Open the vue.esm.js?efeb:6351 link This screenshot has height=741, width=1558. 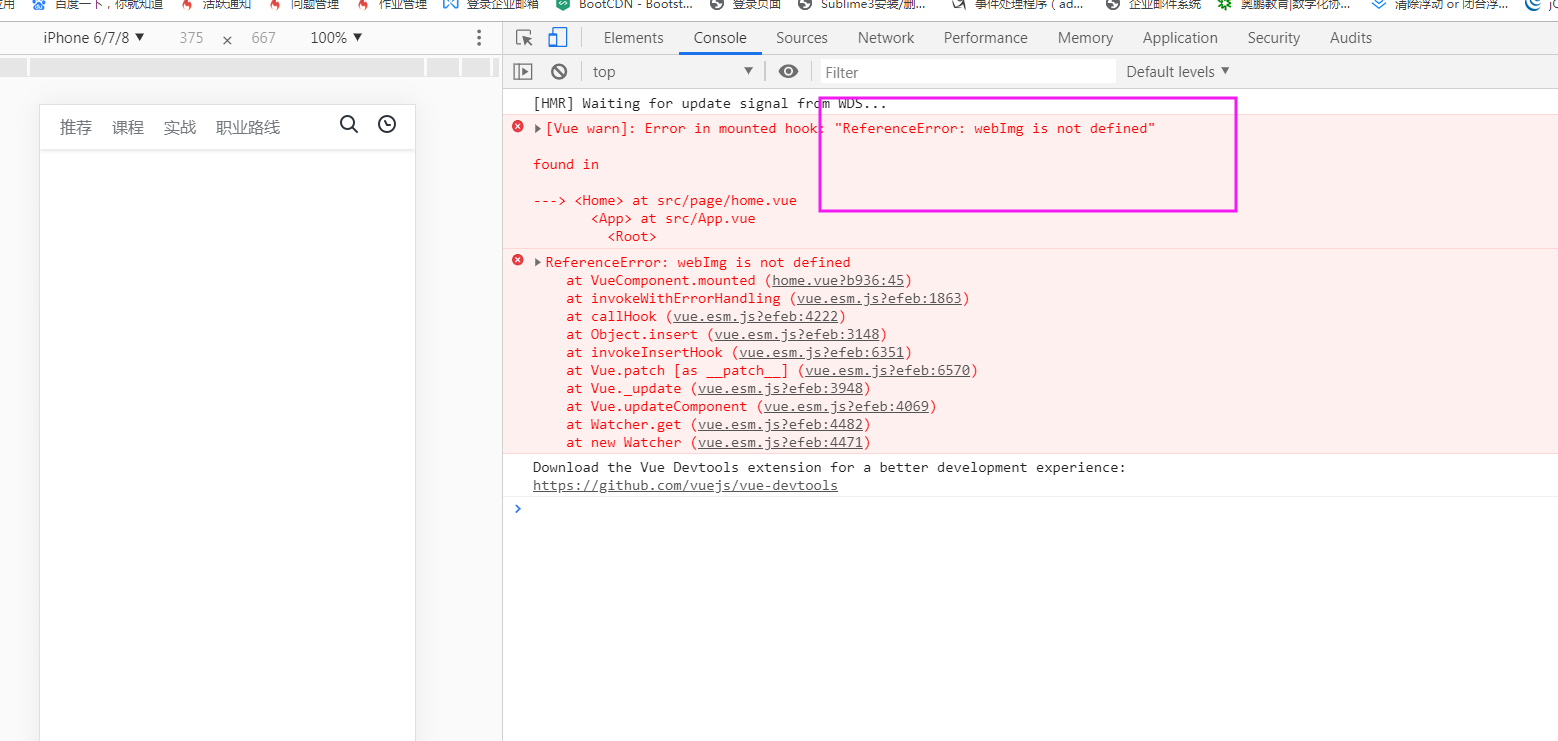822,352
